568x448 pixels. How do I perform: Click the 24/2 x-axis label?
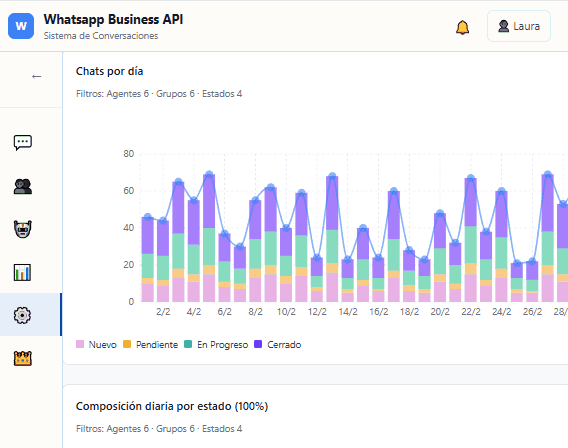[502, 311]
